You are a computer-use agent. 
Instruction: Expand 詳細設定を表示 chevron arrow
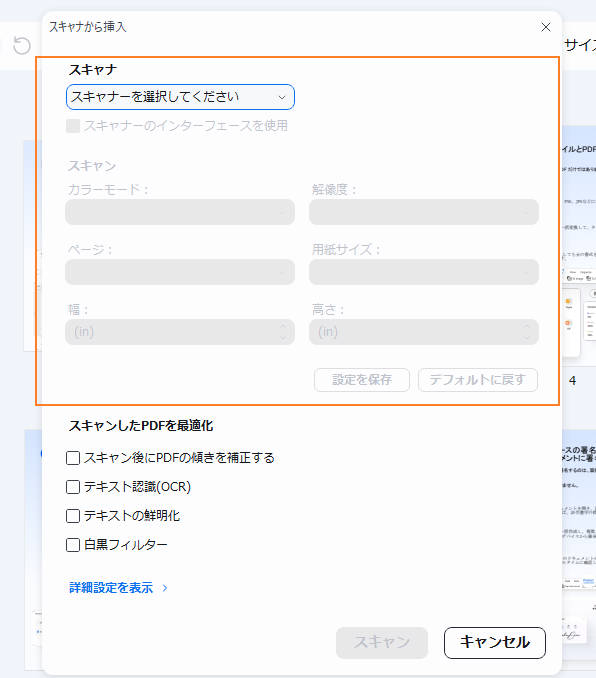(165, 588)
